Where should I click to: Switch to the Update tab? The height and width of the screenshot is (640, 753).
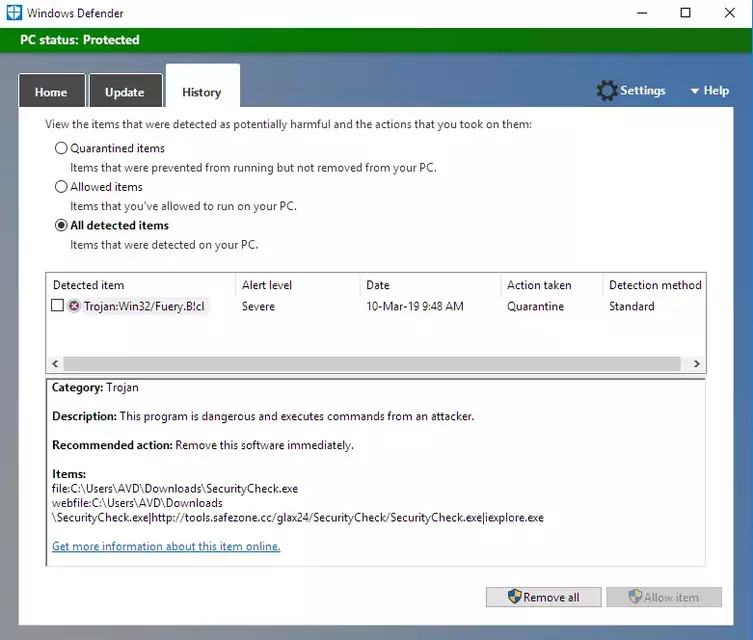click(125, 90)
